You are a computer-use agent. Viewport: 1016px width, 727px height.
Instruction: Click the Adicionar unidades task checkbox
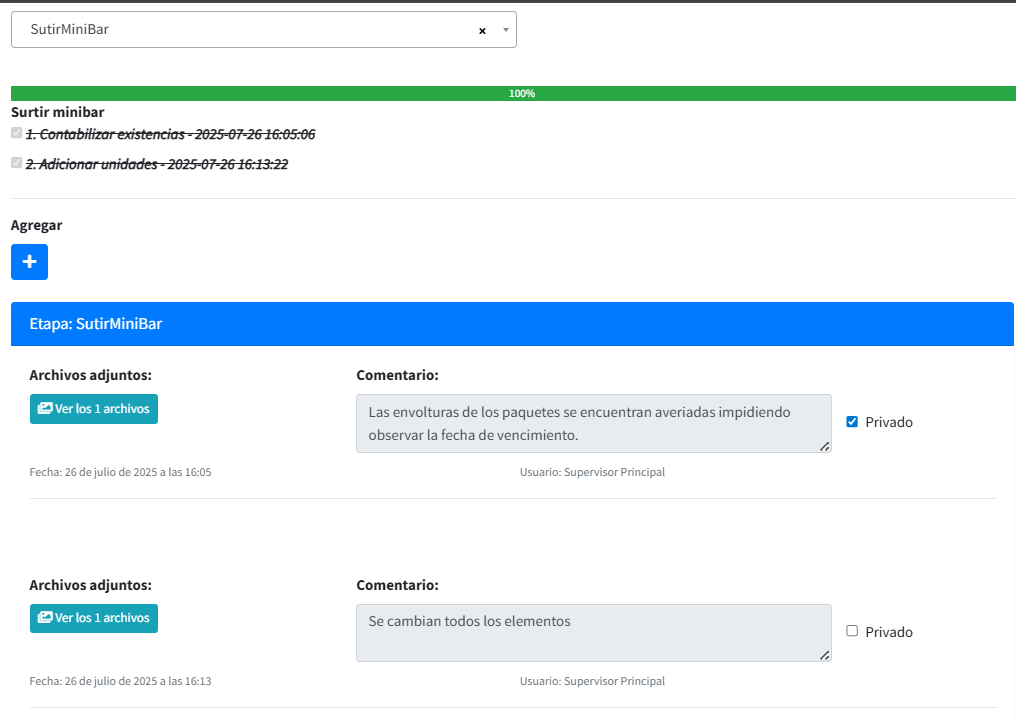16,163
